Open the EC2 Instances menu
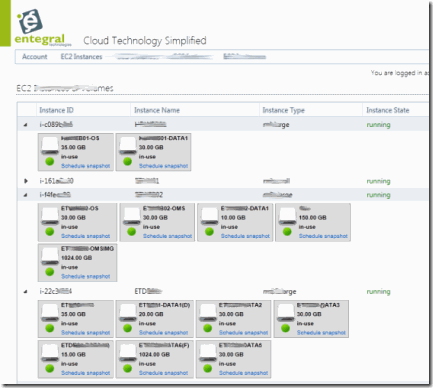This screenshot has width=433, height=388. (81, 57)
